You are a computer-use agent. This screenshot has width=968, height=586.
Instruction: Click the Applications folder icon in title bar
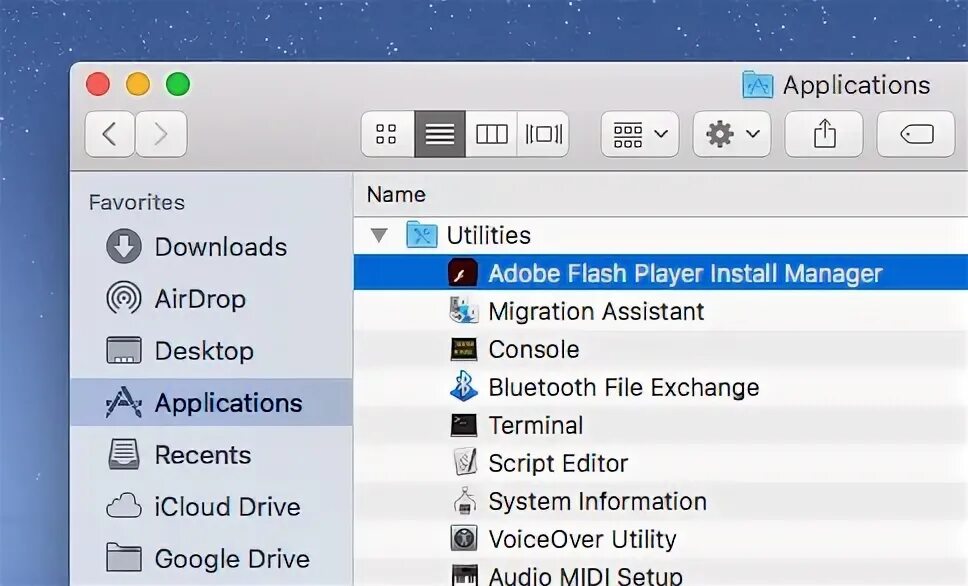[x=757, y=85]
